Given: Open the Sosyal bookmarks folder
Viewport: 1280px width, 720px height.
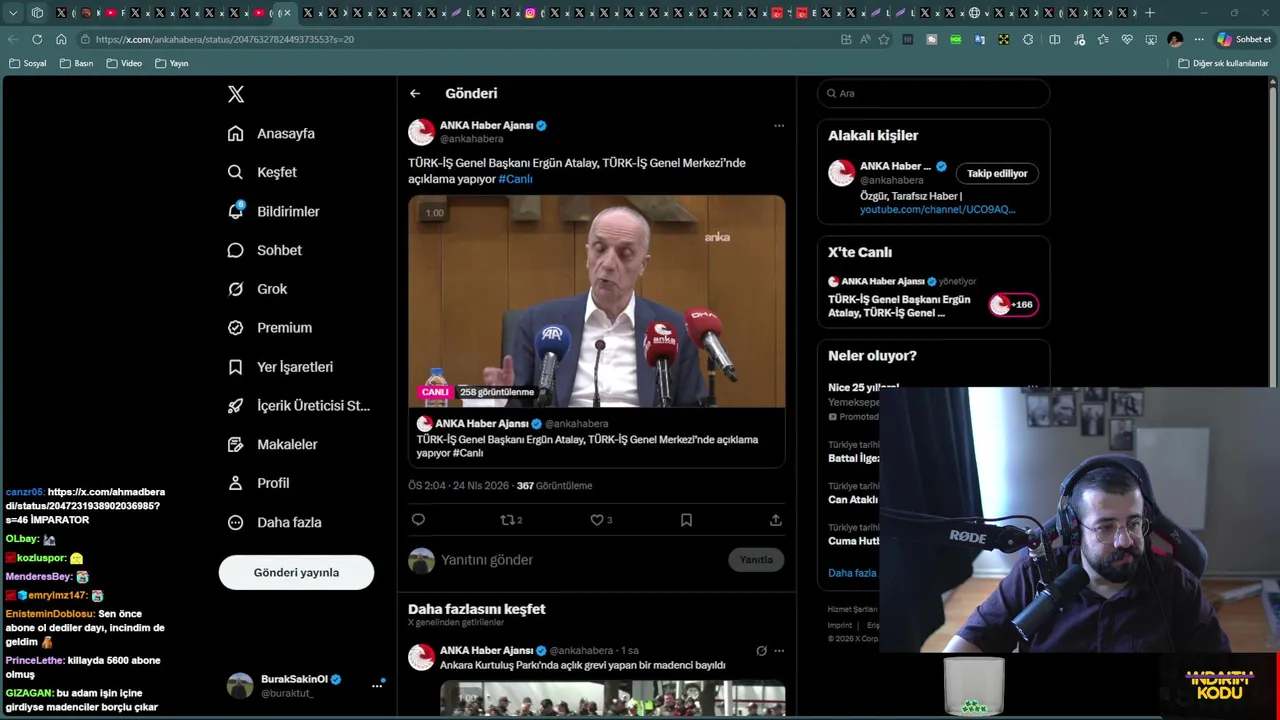Looking at the screenshot, I should 28,63.
